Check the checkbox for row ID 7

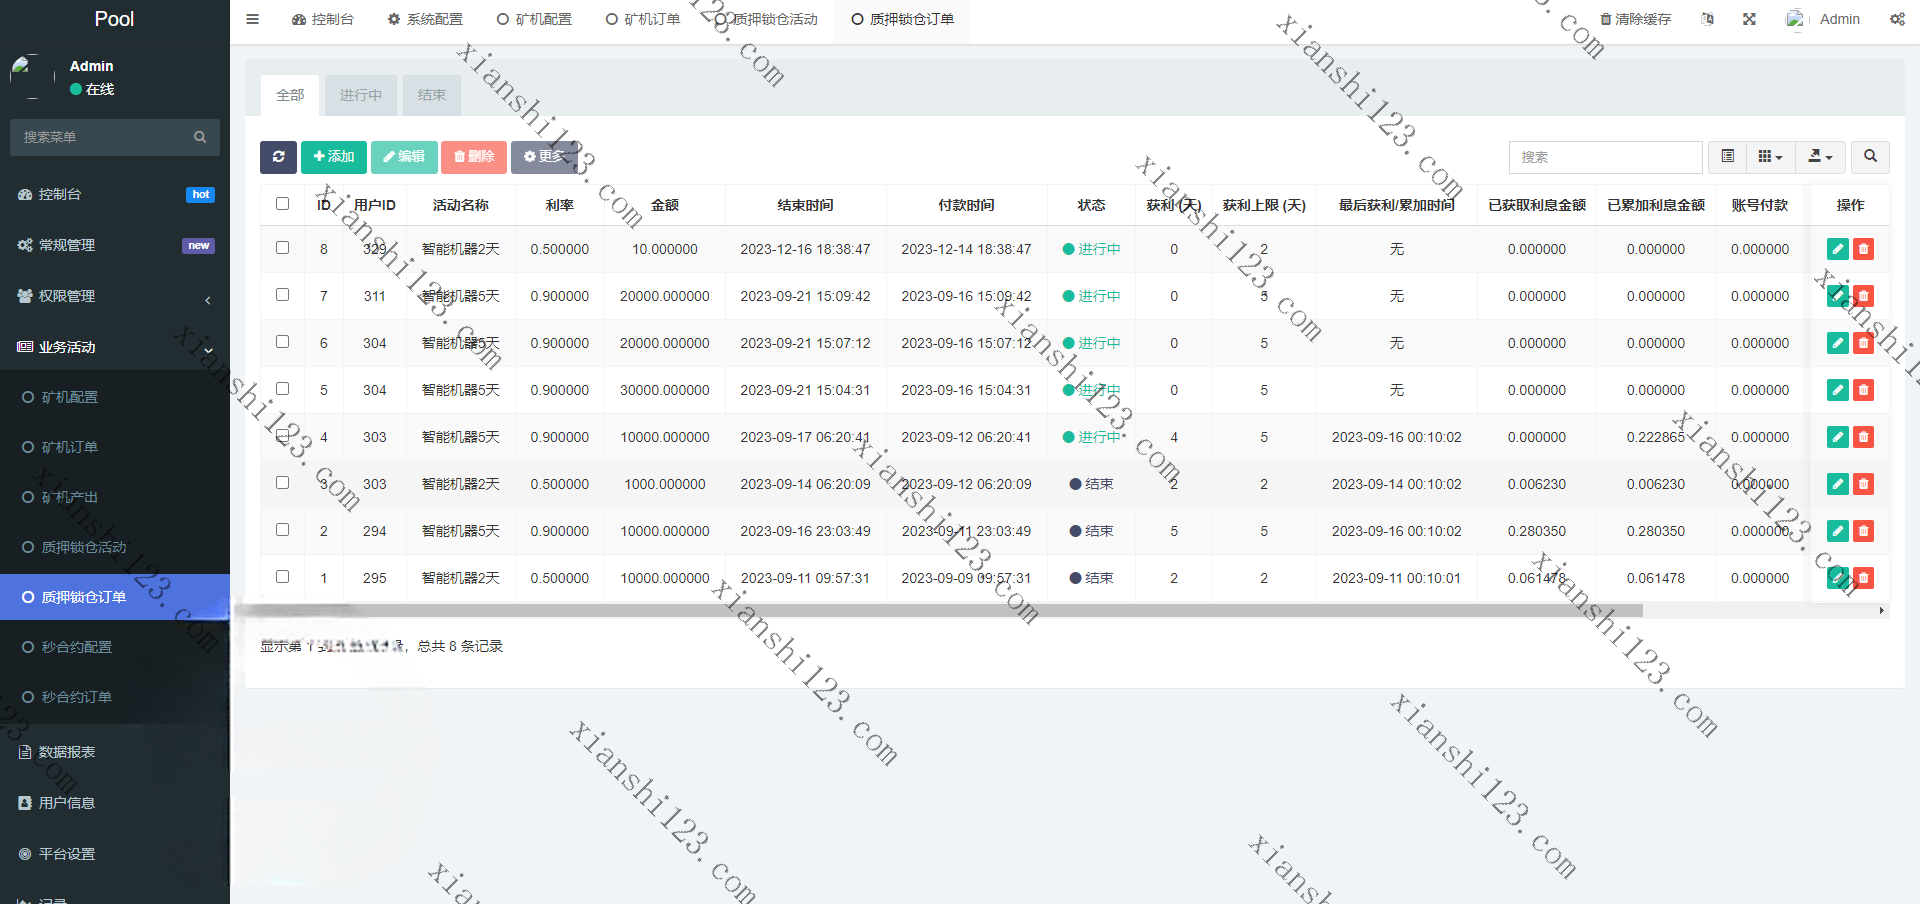(x=282, y=295)
